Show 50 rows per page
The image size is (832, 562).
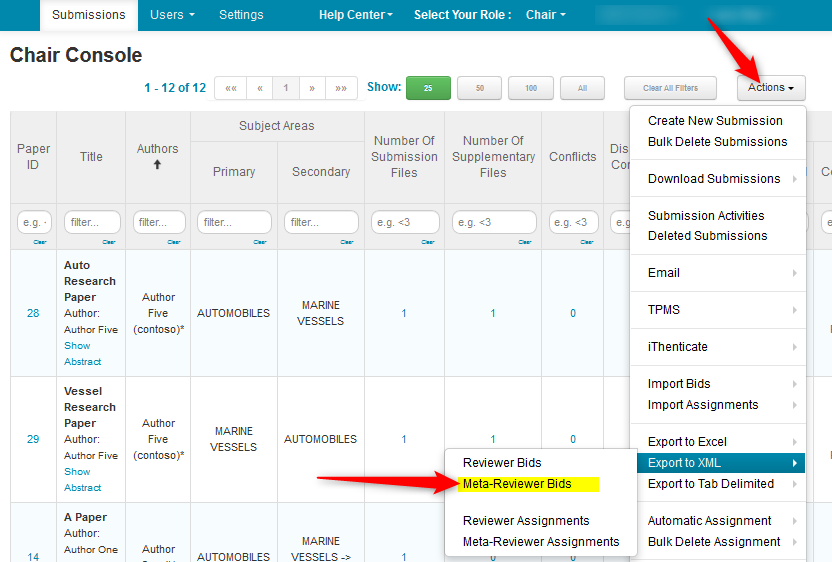tap(479, 88)
